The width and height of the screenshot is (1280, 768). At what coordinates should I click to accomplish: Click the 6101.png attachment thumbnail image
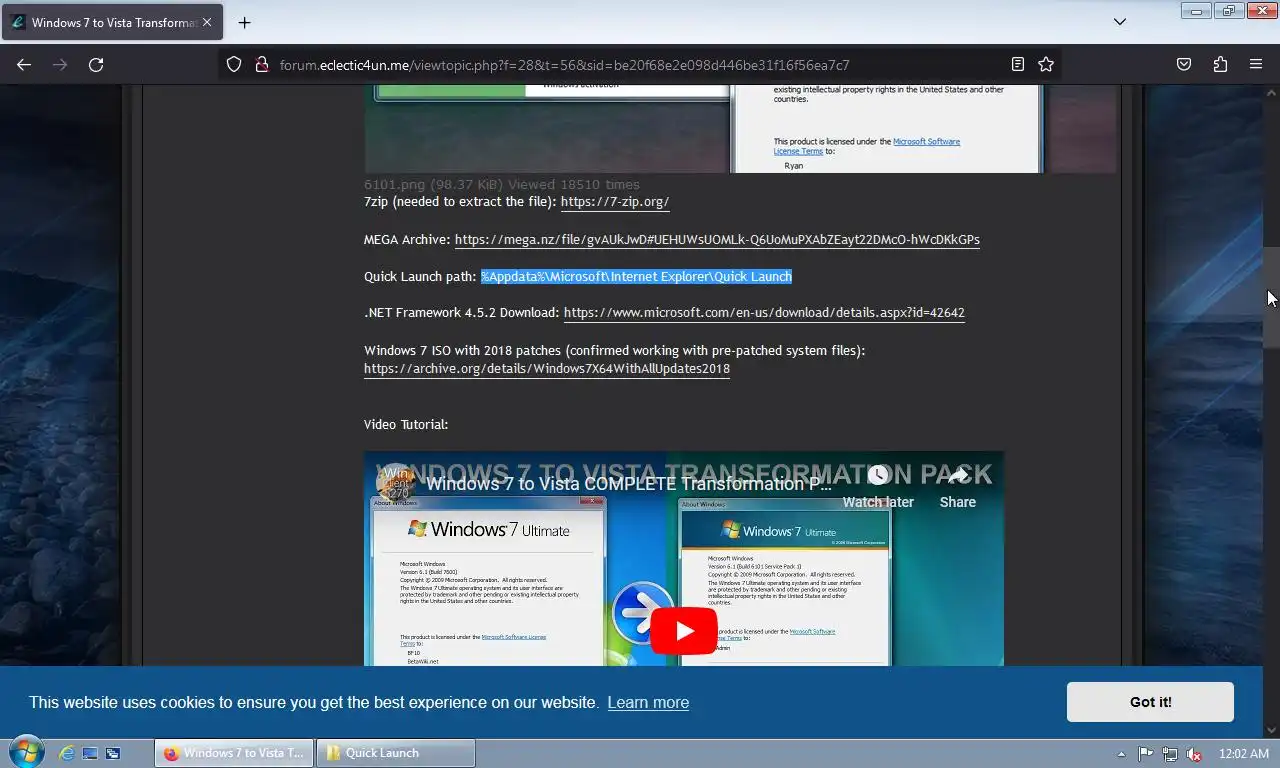pyautogui.click(x=740, y=129)
